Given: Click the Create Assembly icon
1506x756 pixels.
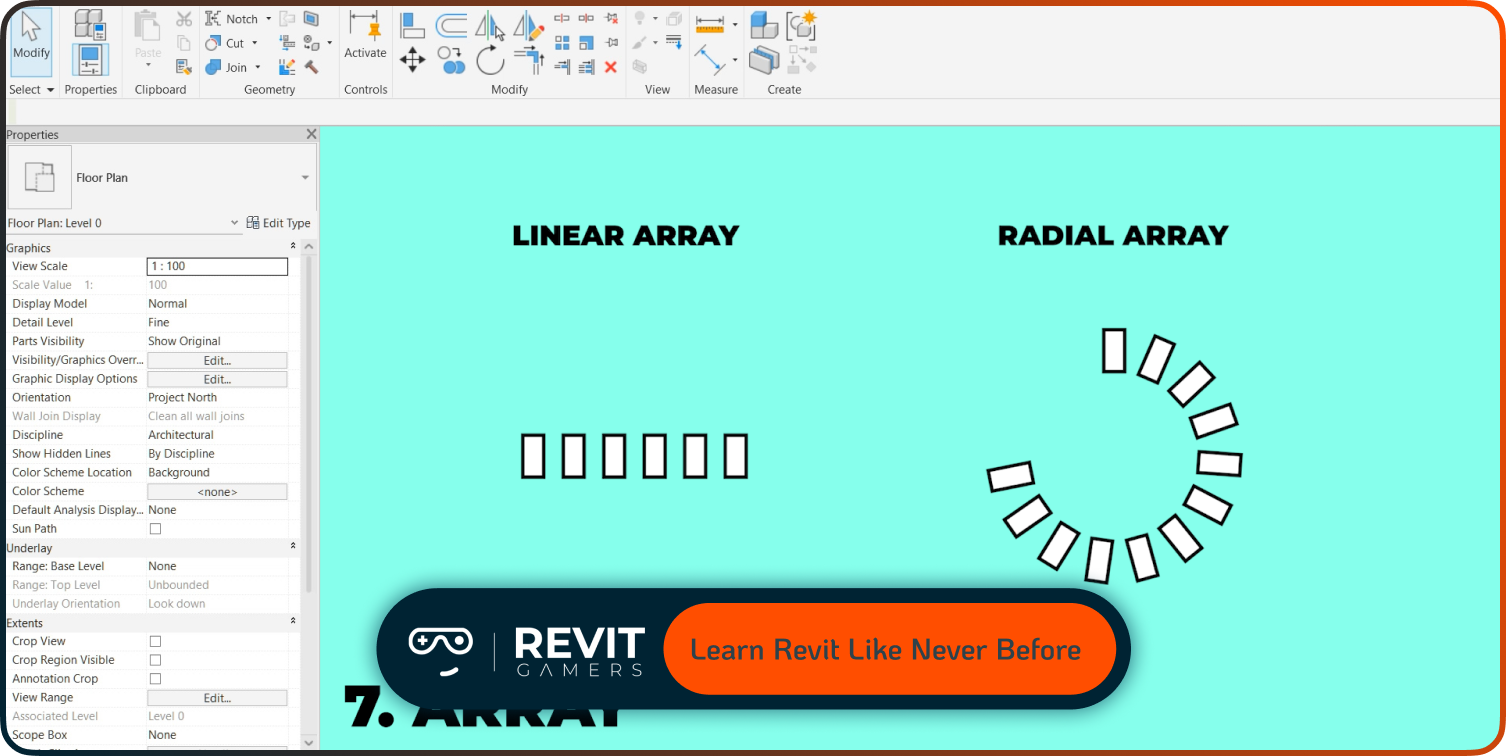Looking at the screenshot, I should [764, 25].
